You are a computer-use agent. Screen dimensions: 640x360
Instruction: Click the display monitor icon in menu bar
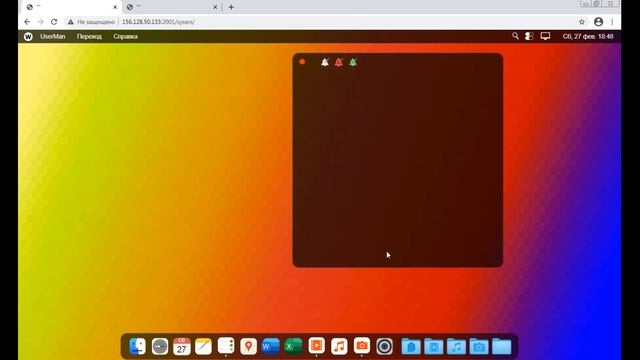click(x=545, y=36)
